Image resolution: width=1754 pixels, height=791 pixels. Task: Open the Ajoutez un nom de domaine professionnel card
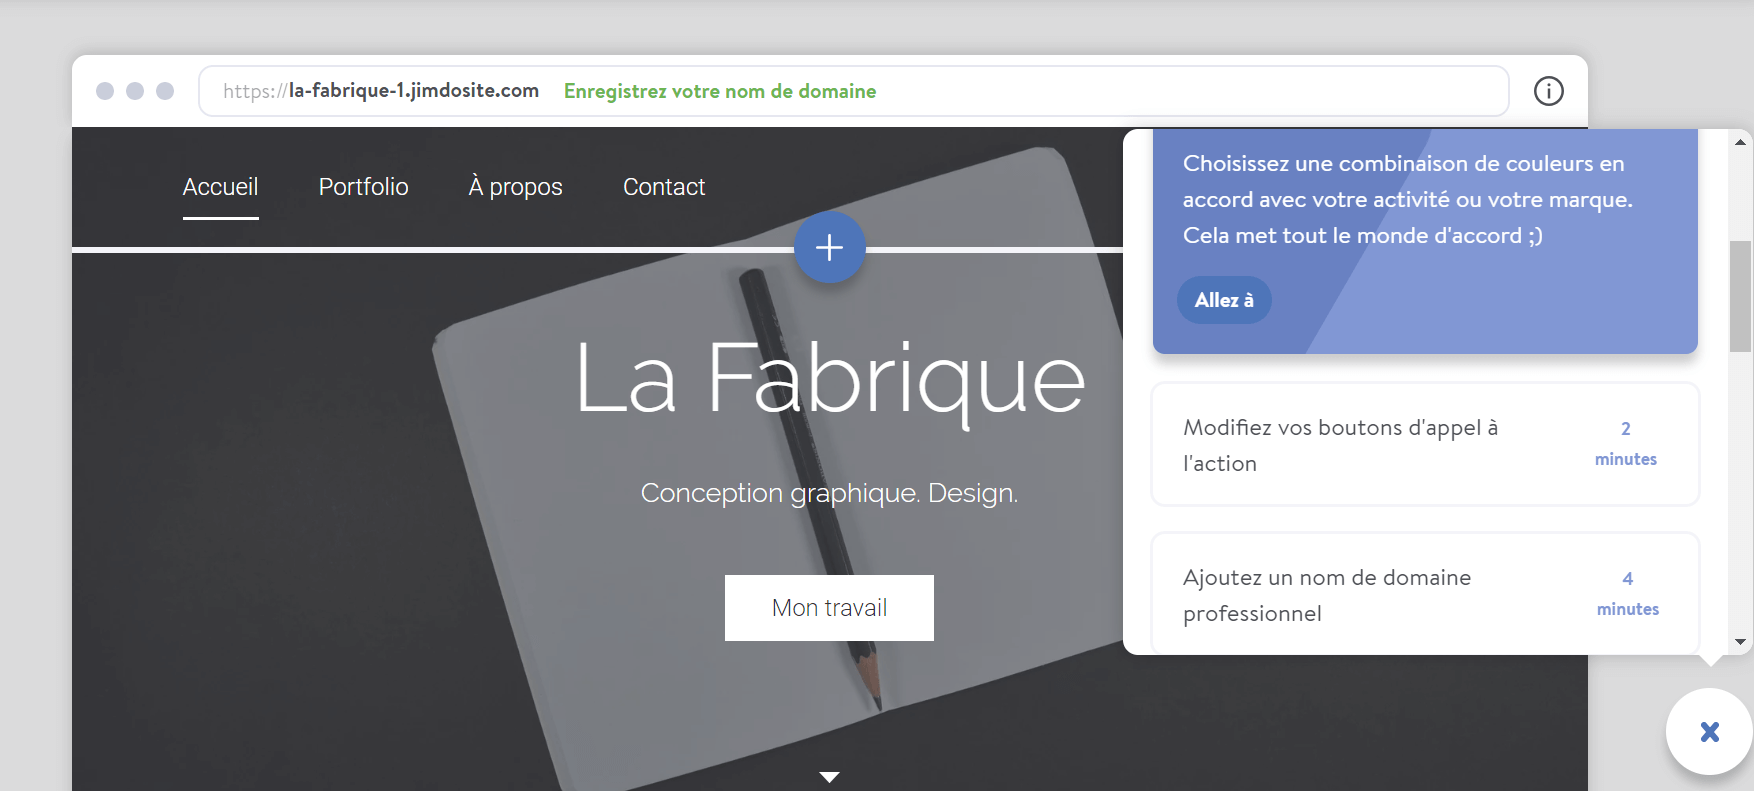[1424, 595]
